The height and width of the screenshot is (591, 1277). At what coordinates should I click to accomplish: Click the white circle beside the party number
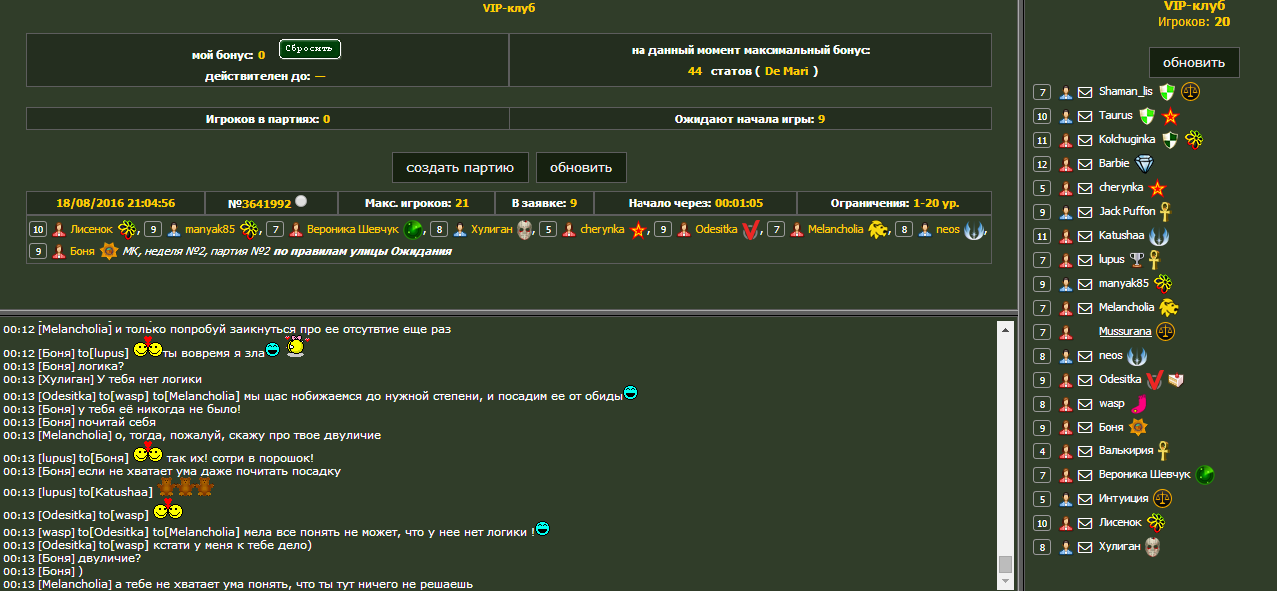tap(301, 201)
